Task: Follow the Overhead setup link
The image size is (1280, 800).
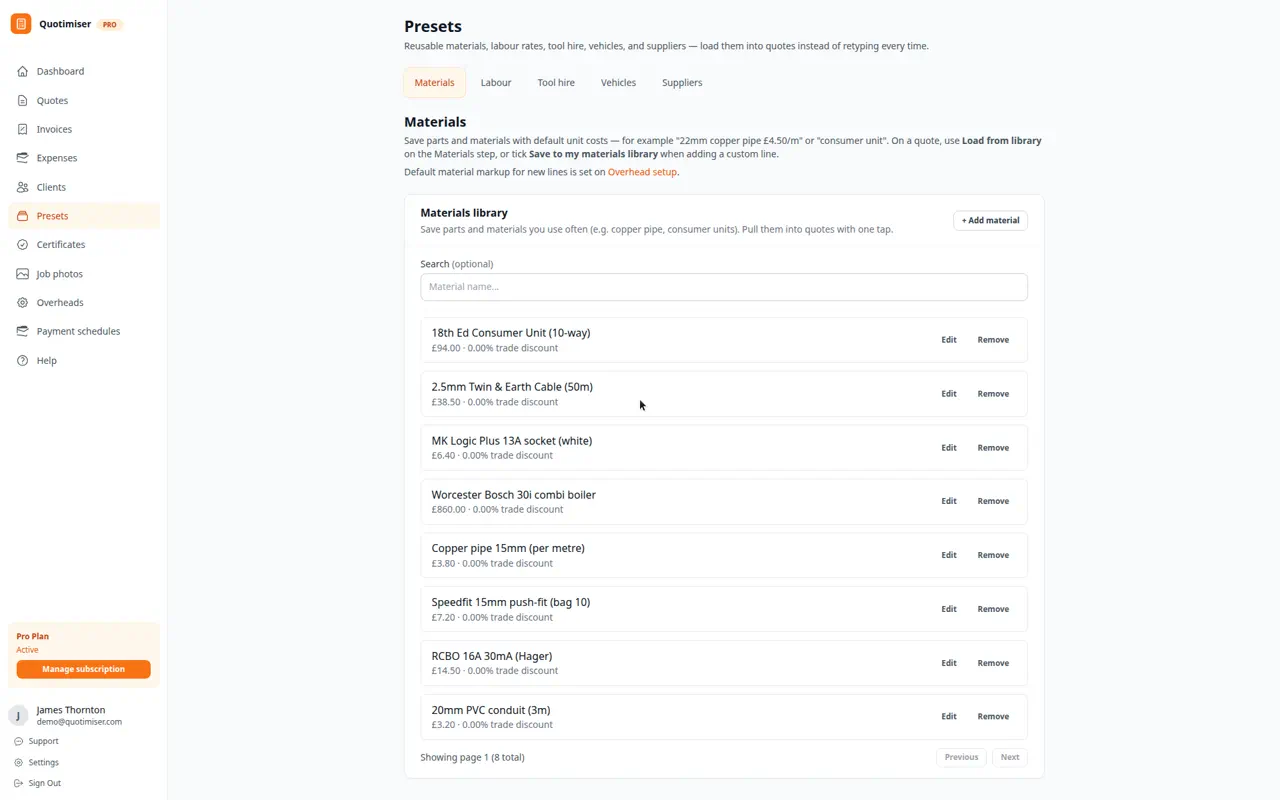Action: tap(642, 172)
